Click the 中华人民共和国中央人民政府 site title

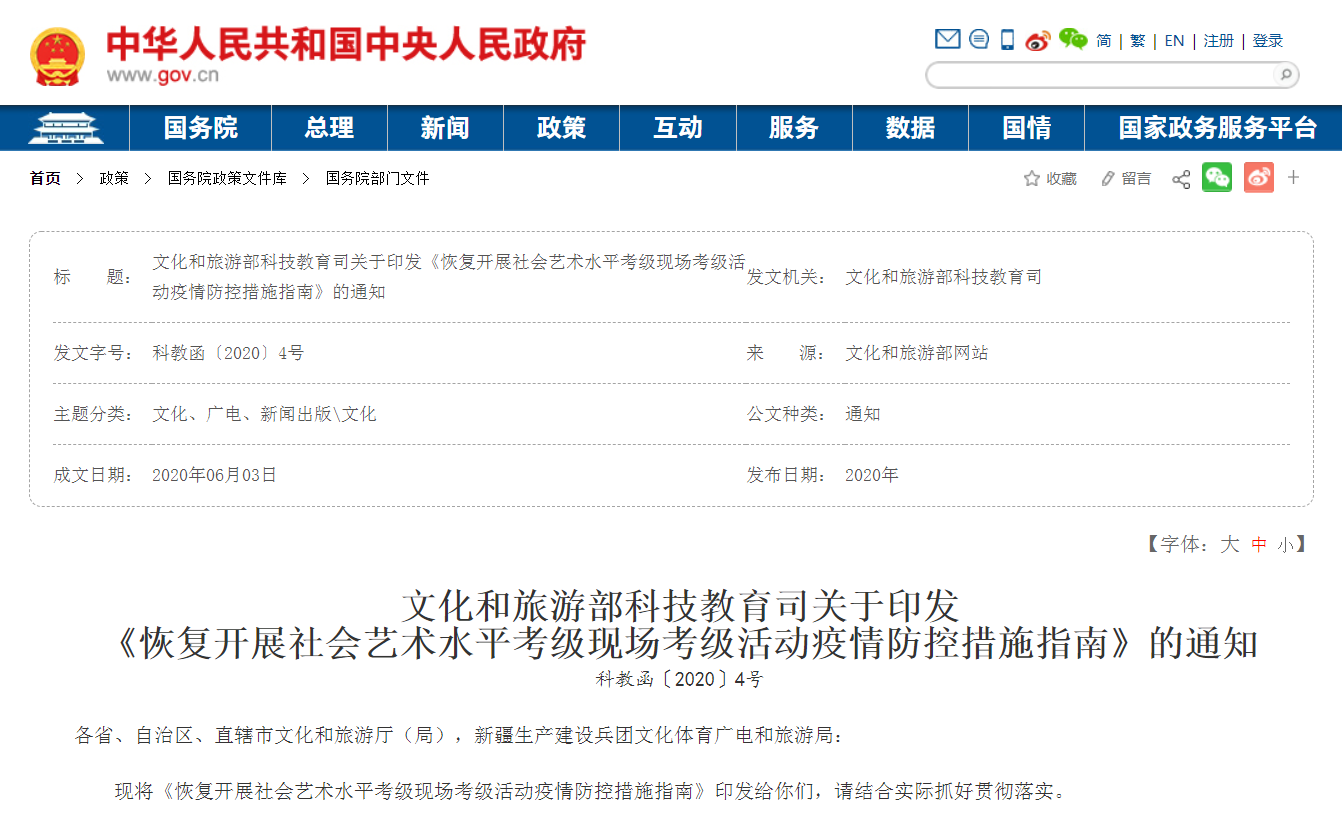(x=346, y=45)
